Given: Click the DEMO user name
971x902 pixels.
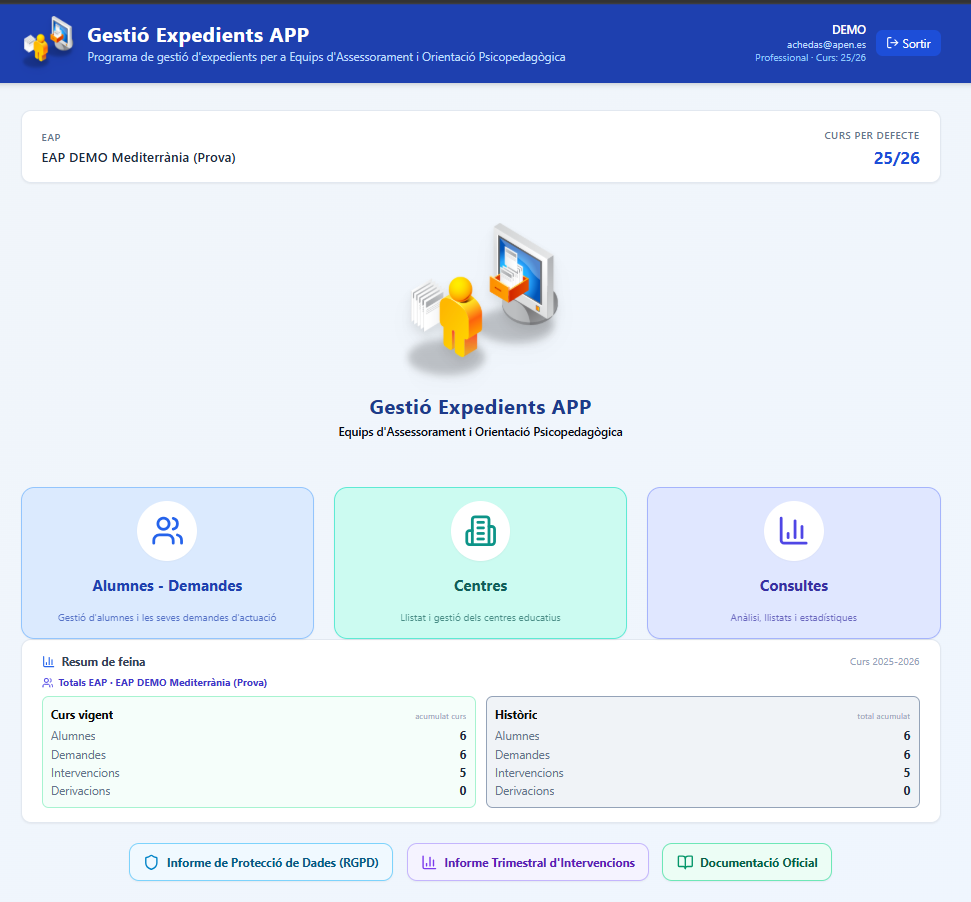Looking at the screenshot, I should point(849,30).
